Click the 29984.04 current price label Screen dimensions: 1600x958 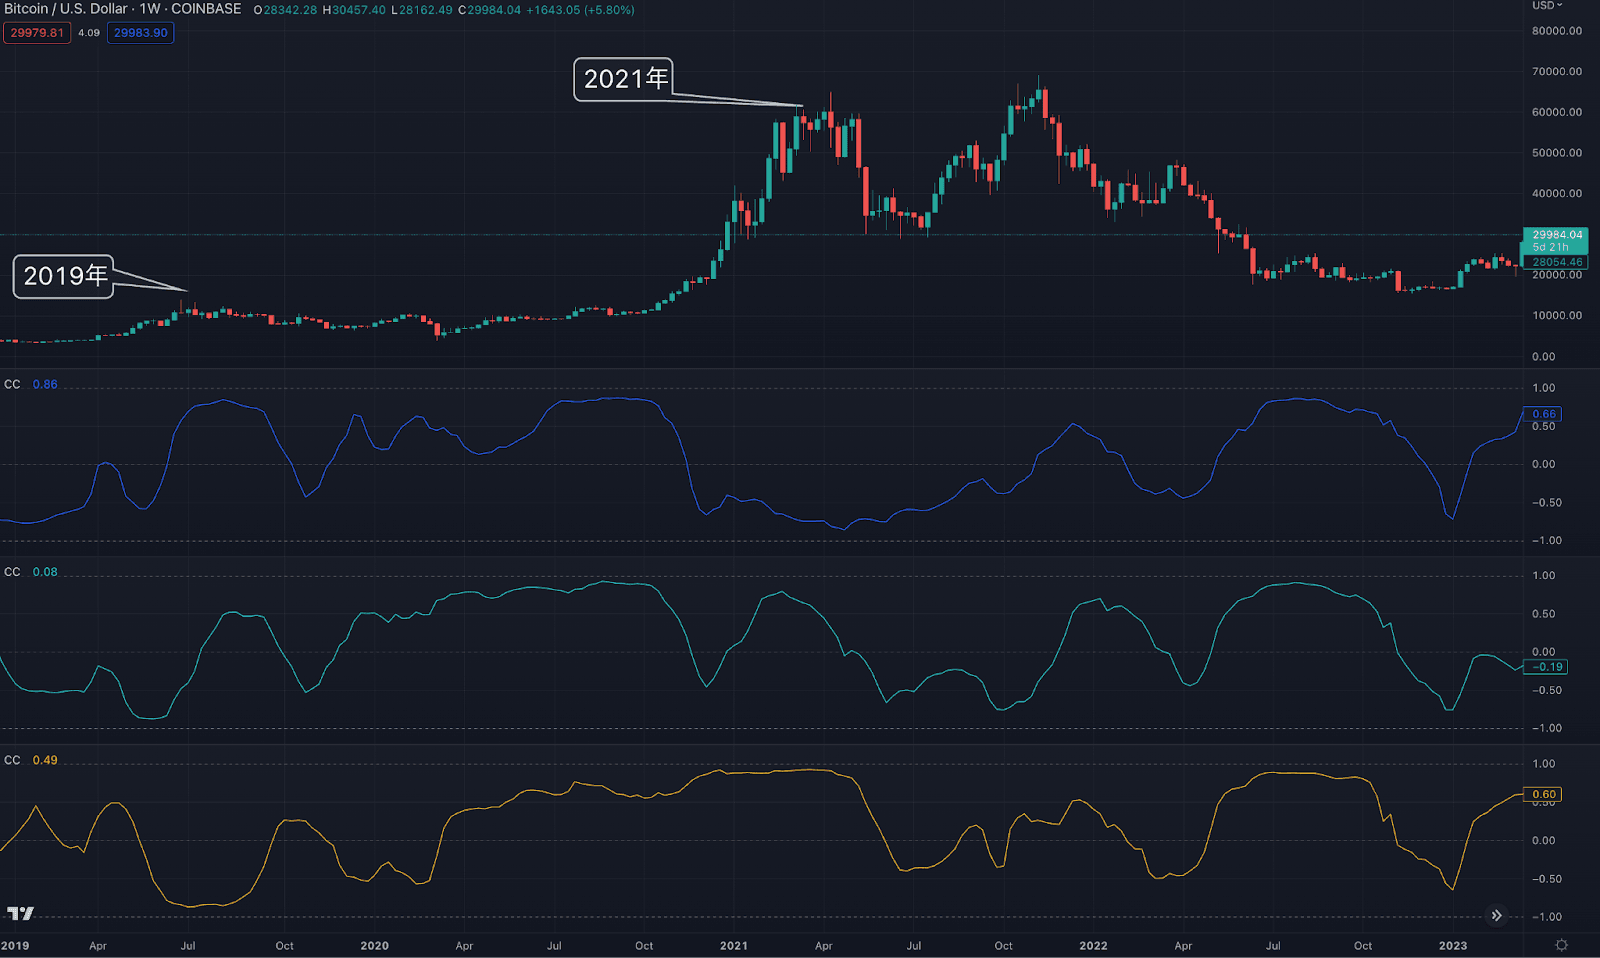(x=1557, y=235)
